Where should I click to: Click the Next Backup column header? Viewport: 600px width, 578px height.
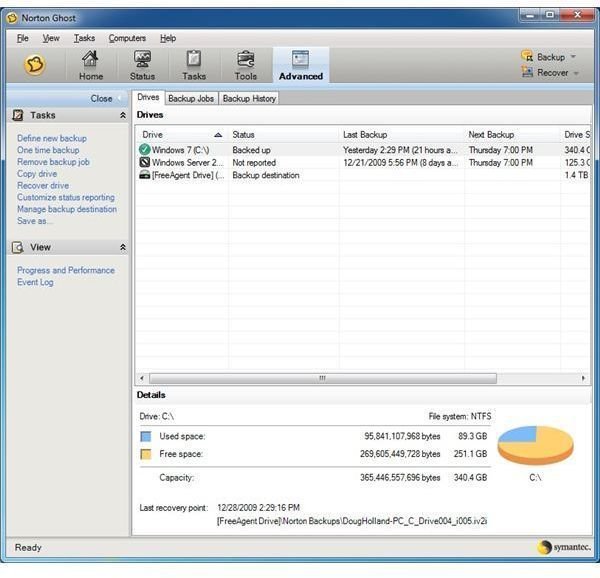pos(512,135)
